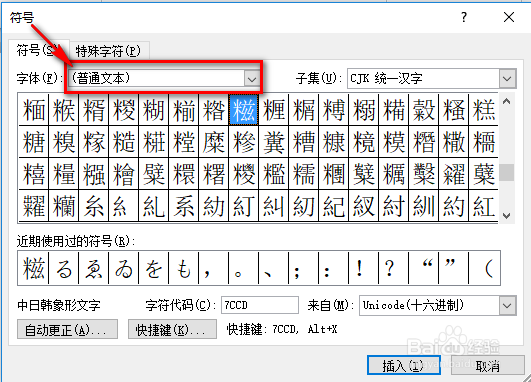Expand the 子集 subset dropdown arrow
This screenshot has height=382, width=531.
pos(507,79)
